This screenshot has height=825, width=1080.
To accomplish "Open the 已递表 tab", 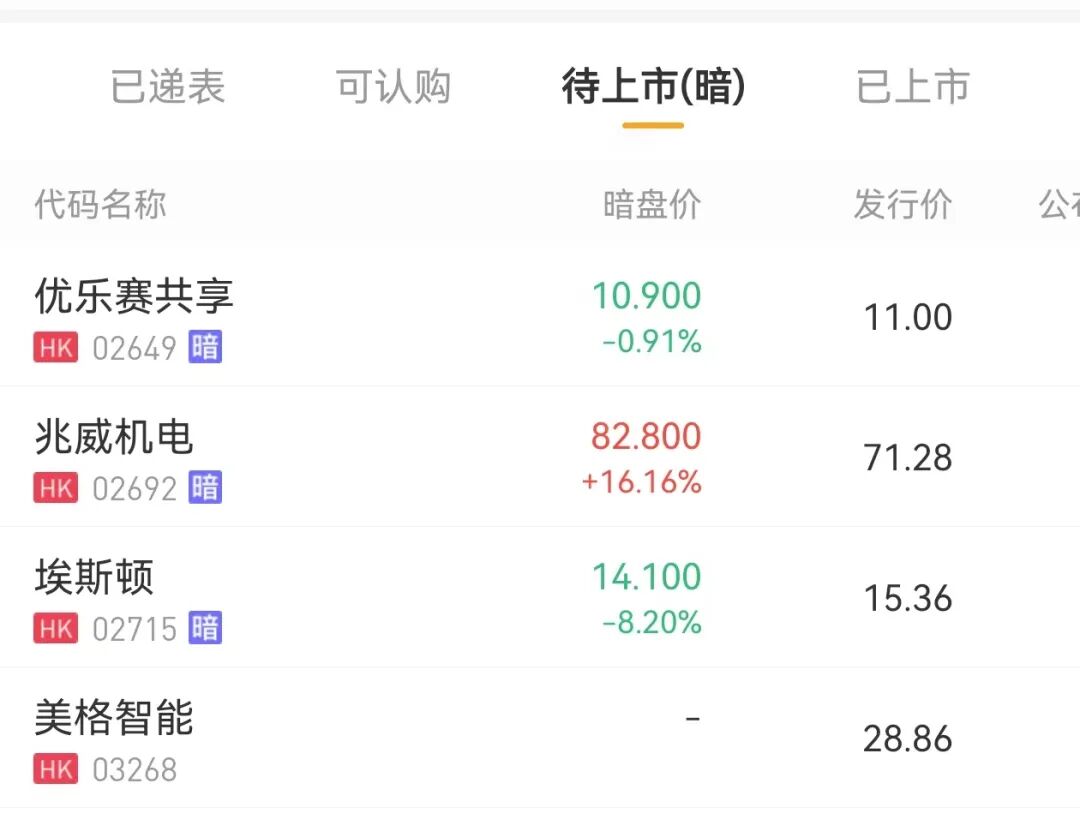I will (168, 87).
